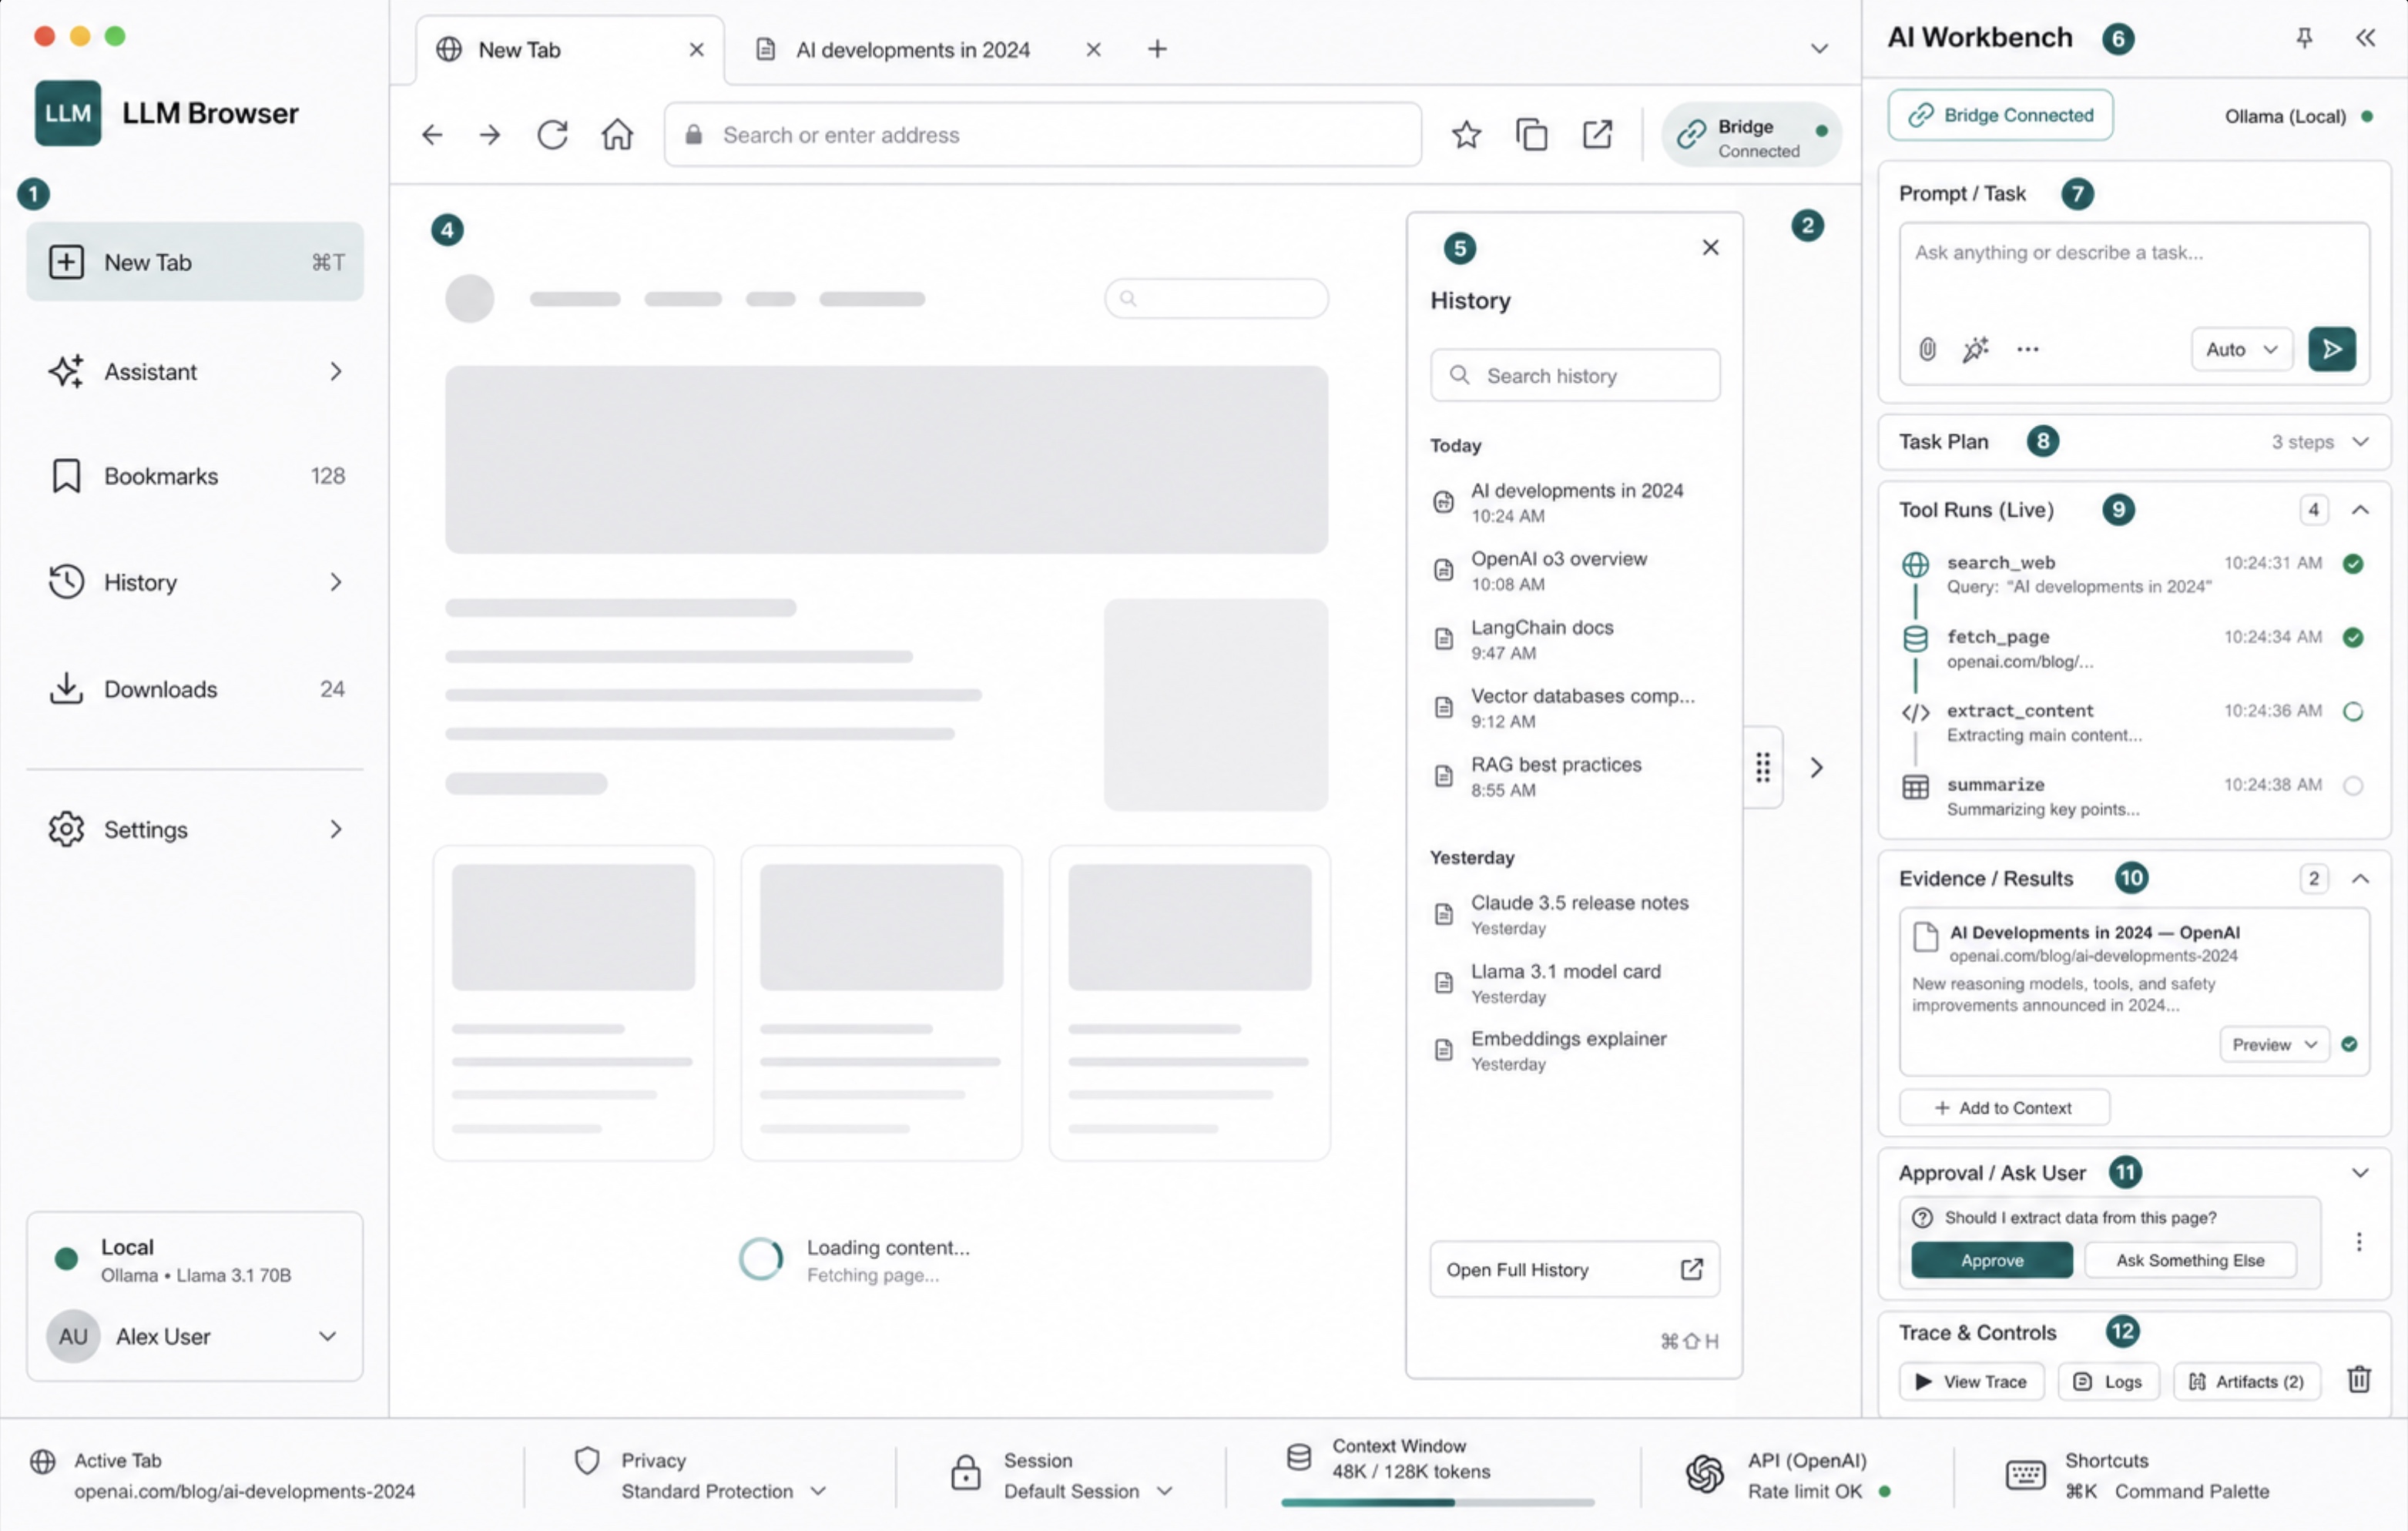Image resolution: width=2408 pixels, height=1531 pixels.
Task: Open the Standard Protection privacy dropdown
Action: click(723, 1491)
